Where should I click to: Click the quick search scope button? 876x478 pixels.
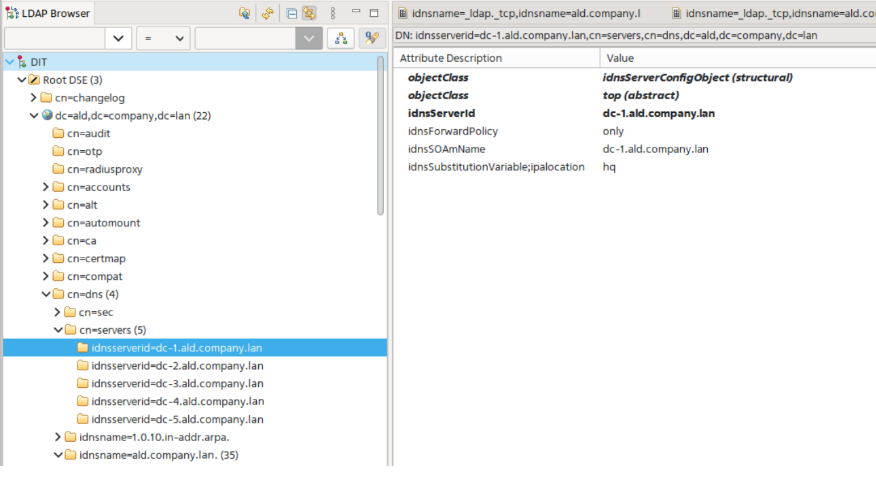tap(341, 38)
